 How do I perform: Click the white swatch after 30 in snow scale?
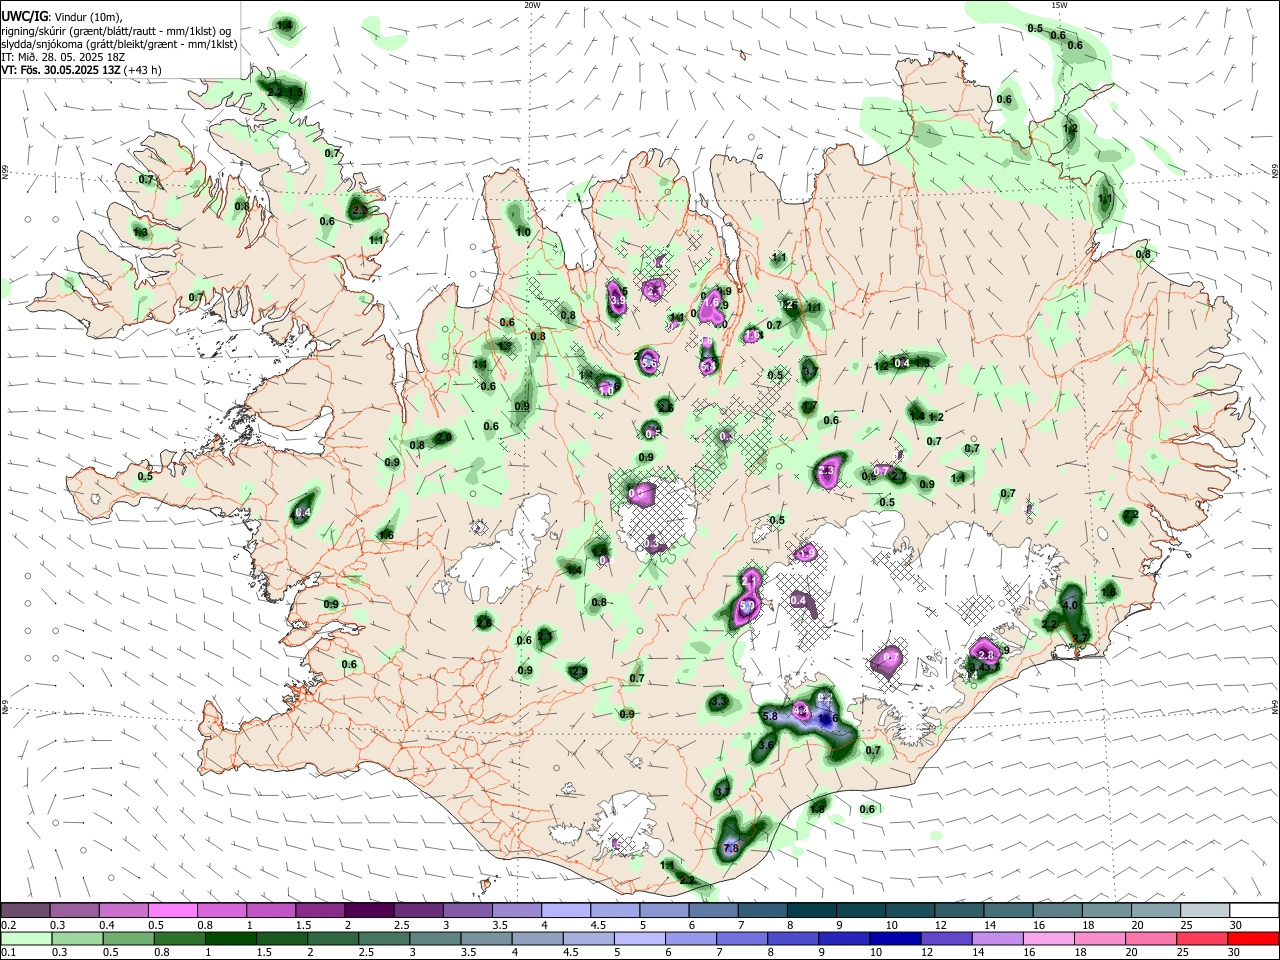tap(1252, 911)
